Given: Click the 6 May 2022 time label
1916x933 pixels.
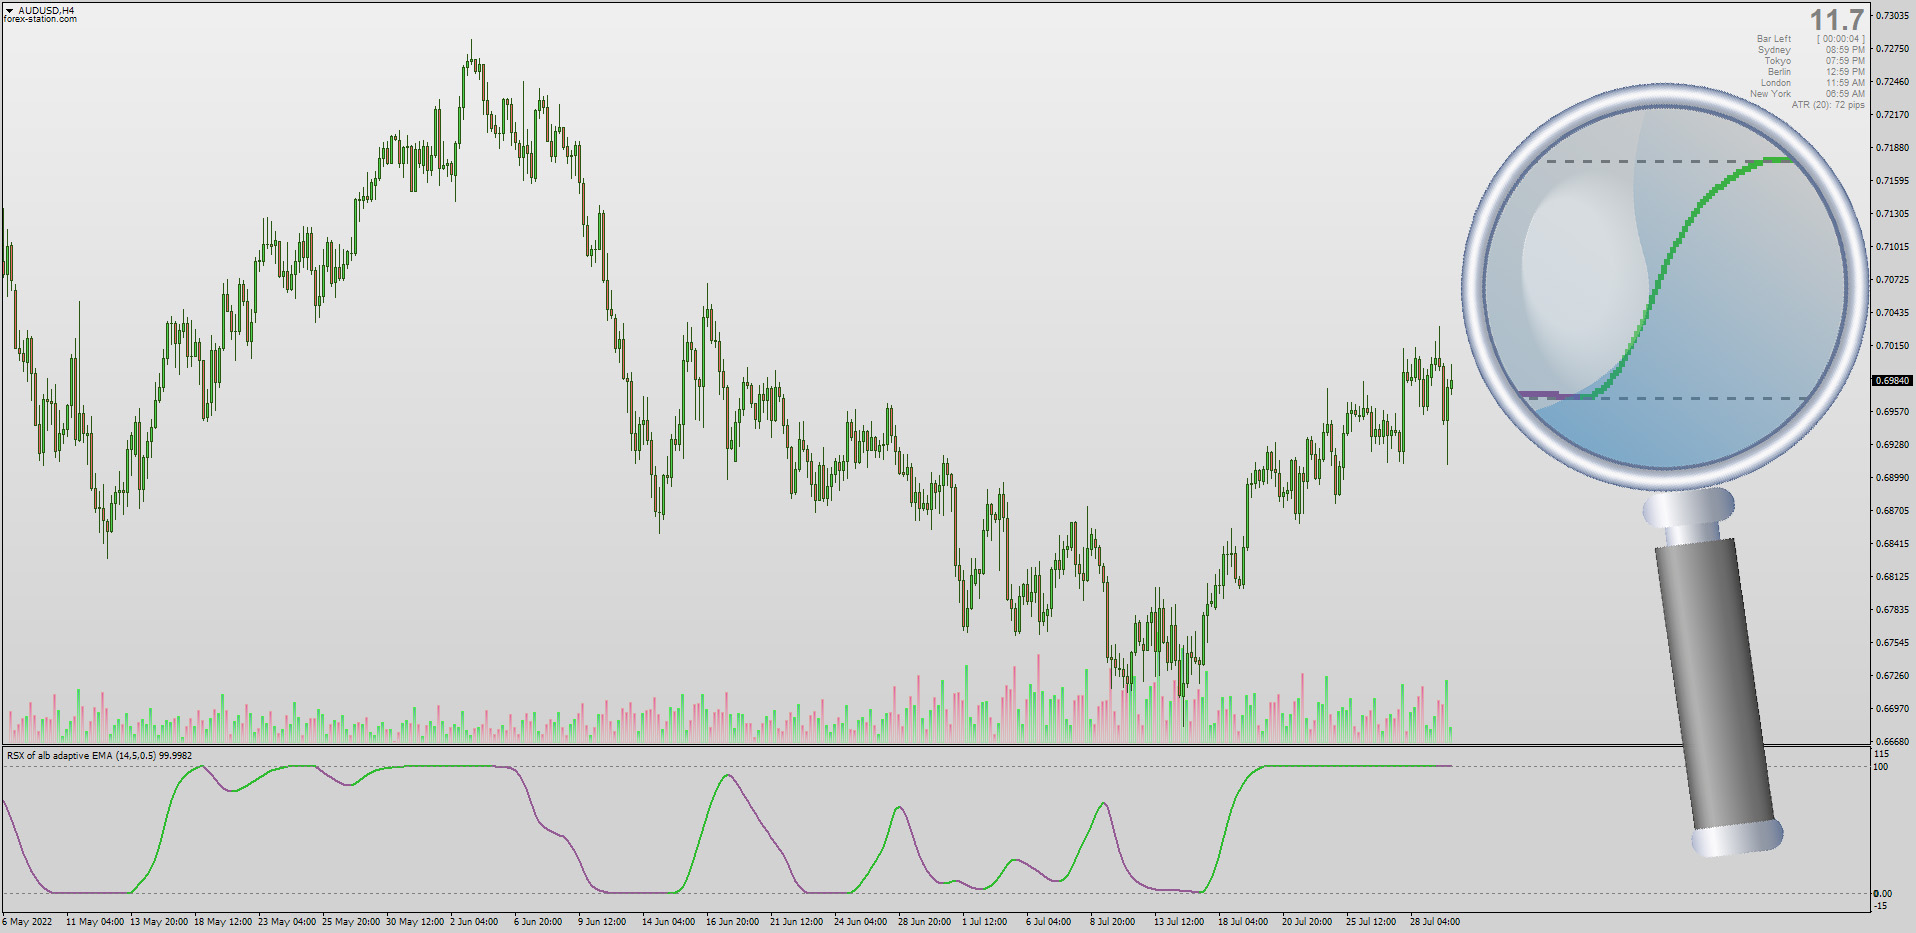Looking at the screenshot, I should tap(27, 922).
